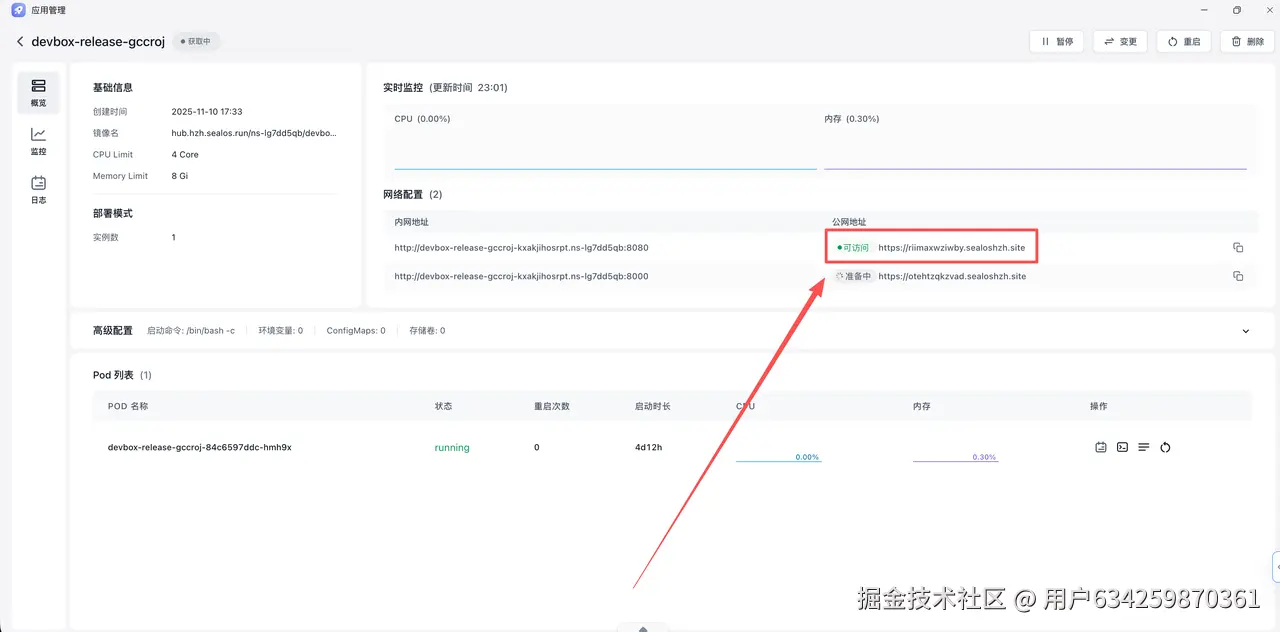Open the riimaxwziwby.sealoshzh.site public link
The width and height of the screenshot is (1280, 632).
952,248
